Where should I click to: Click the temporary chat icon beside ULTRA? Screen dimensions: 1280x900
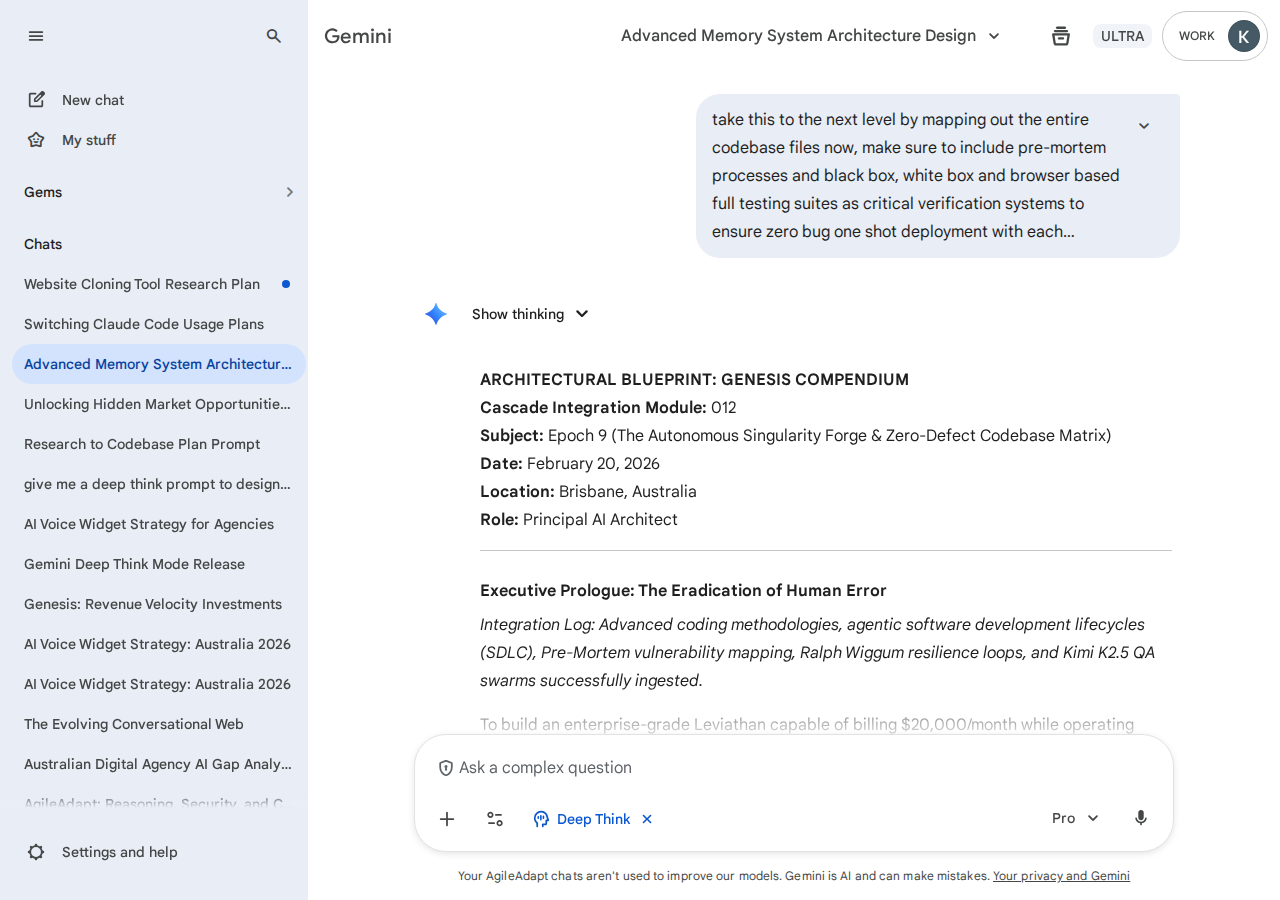point(1061,36)
